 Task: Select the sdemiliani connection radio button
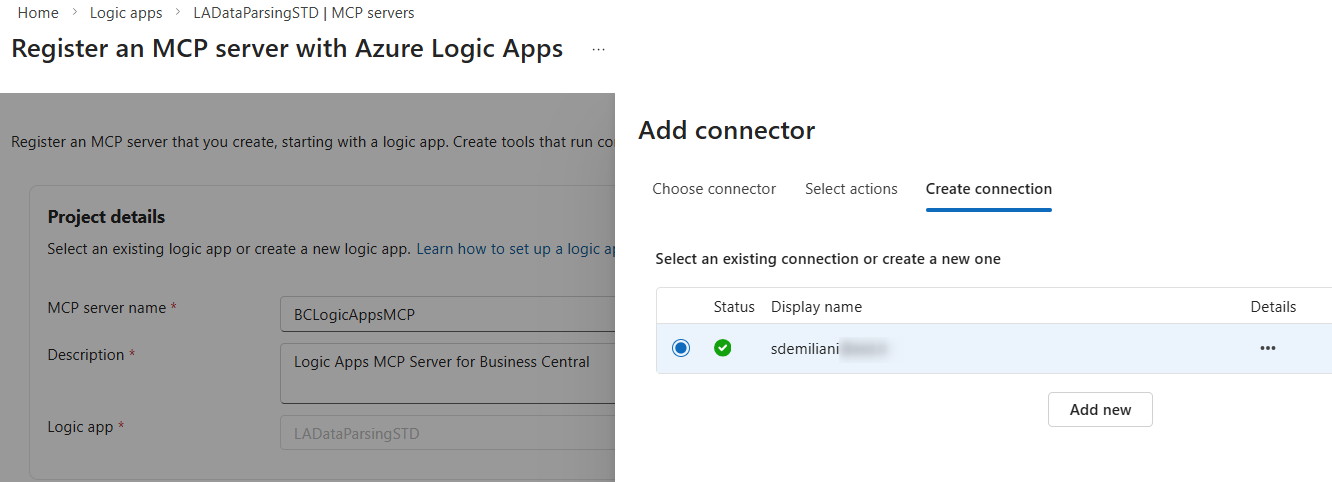point(681,348)
